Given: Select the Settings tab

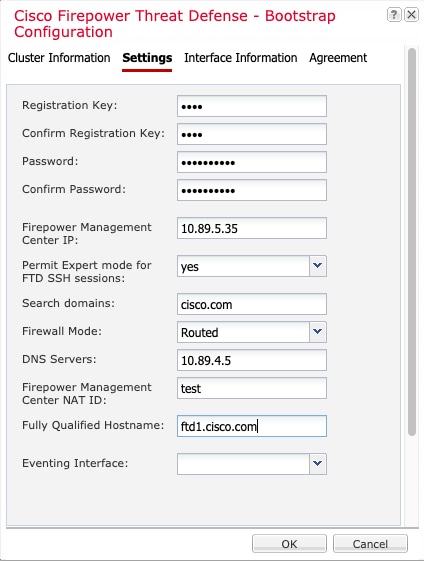Looking at the screenshot, I should tap(147, 58).
